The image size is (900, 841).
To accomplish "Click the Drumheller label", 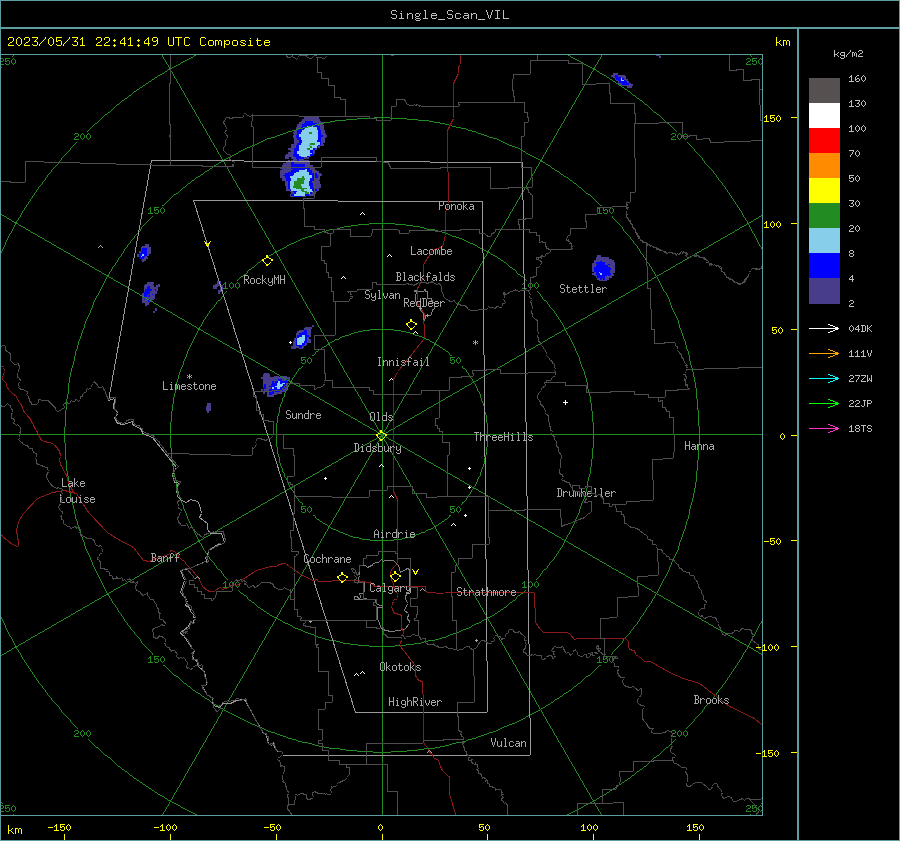I will coord(586,493).
